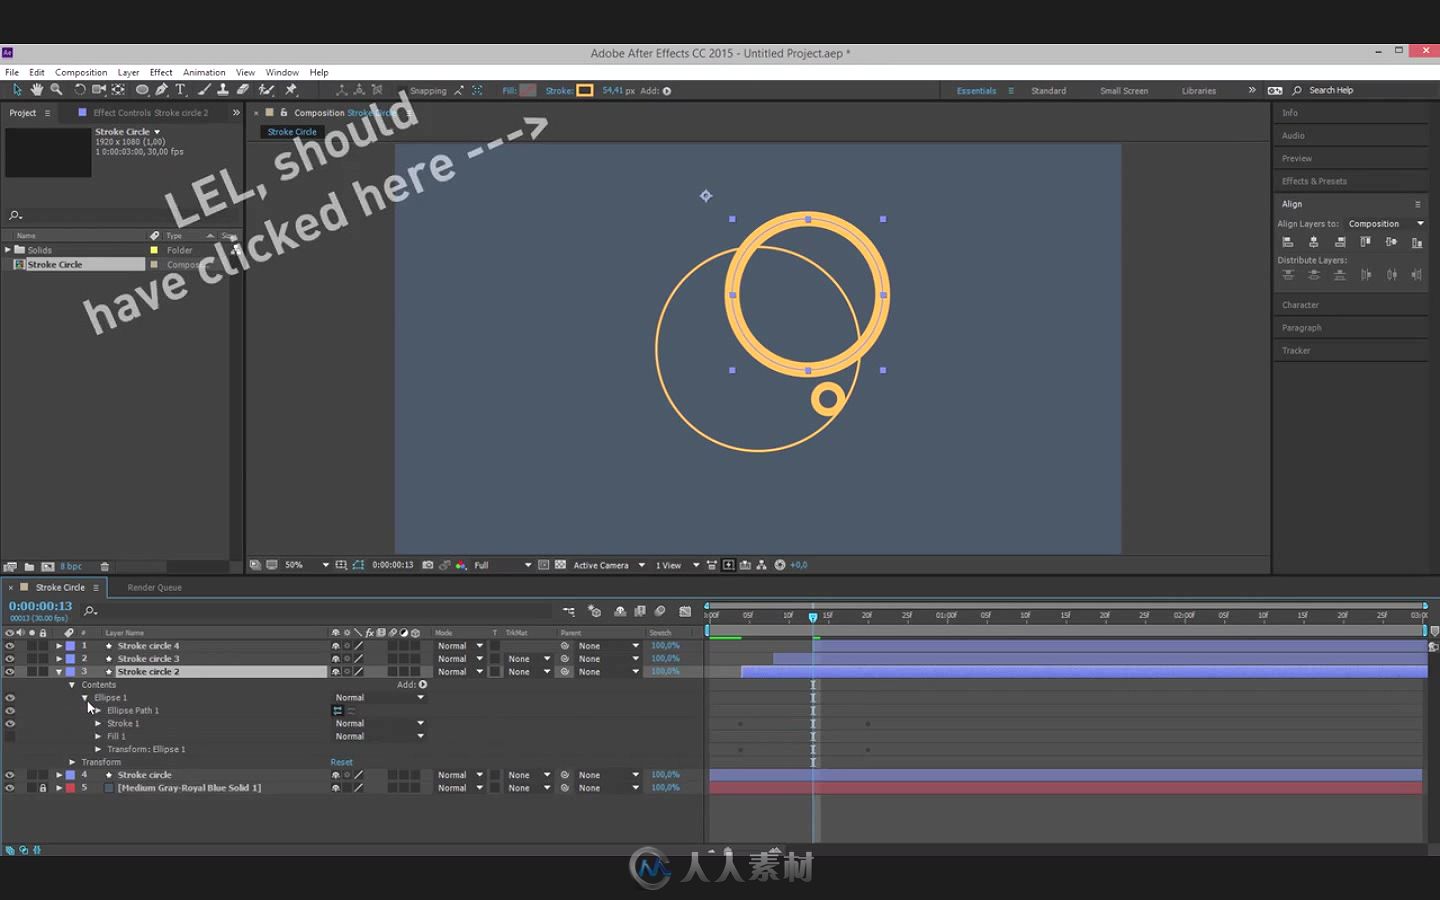
Task: Open the Layer menu
Action: [128, 72]
